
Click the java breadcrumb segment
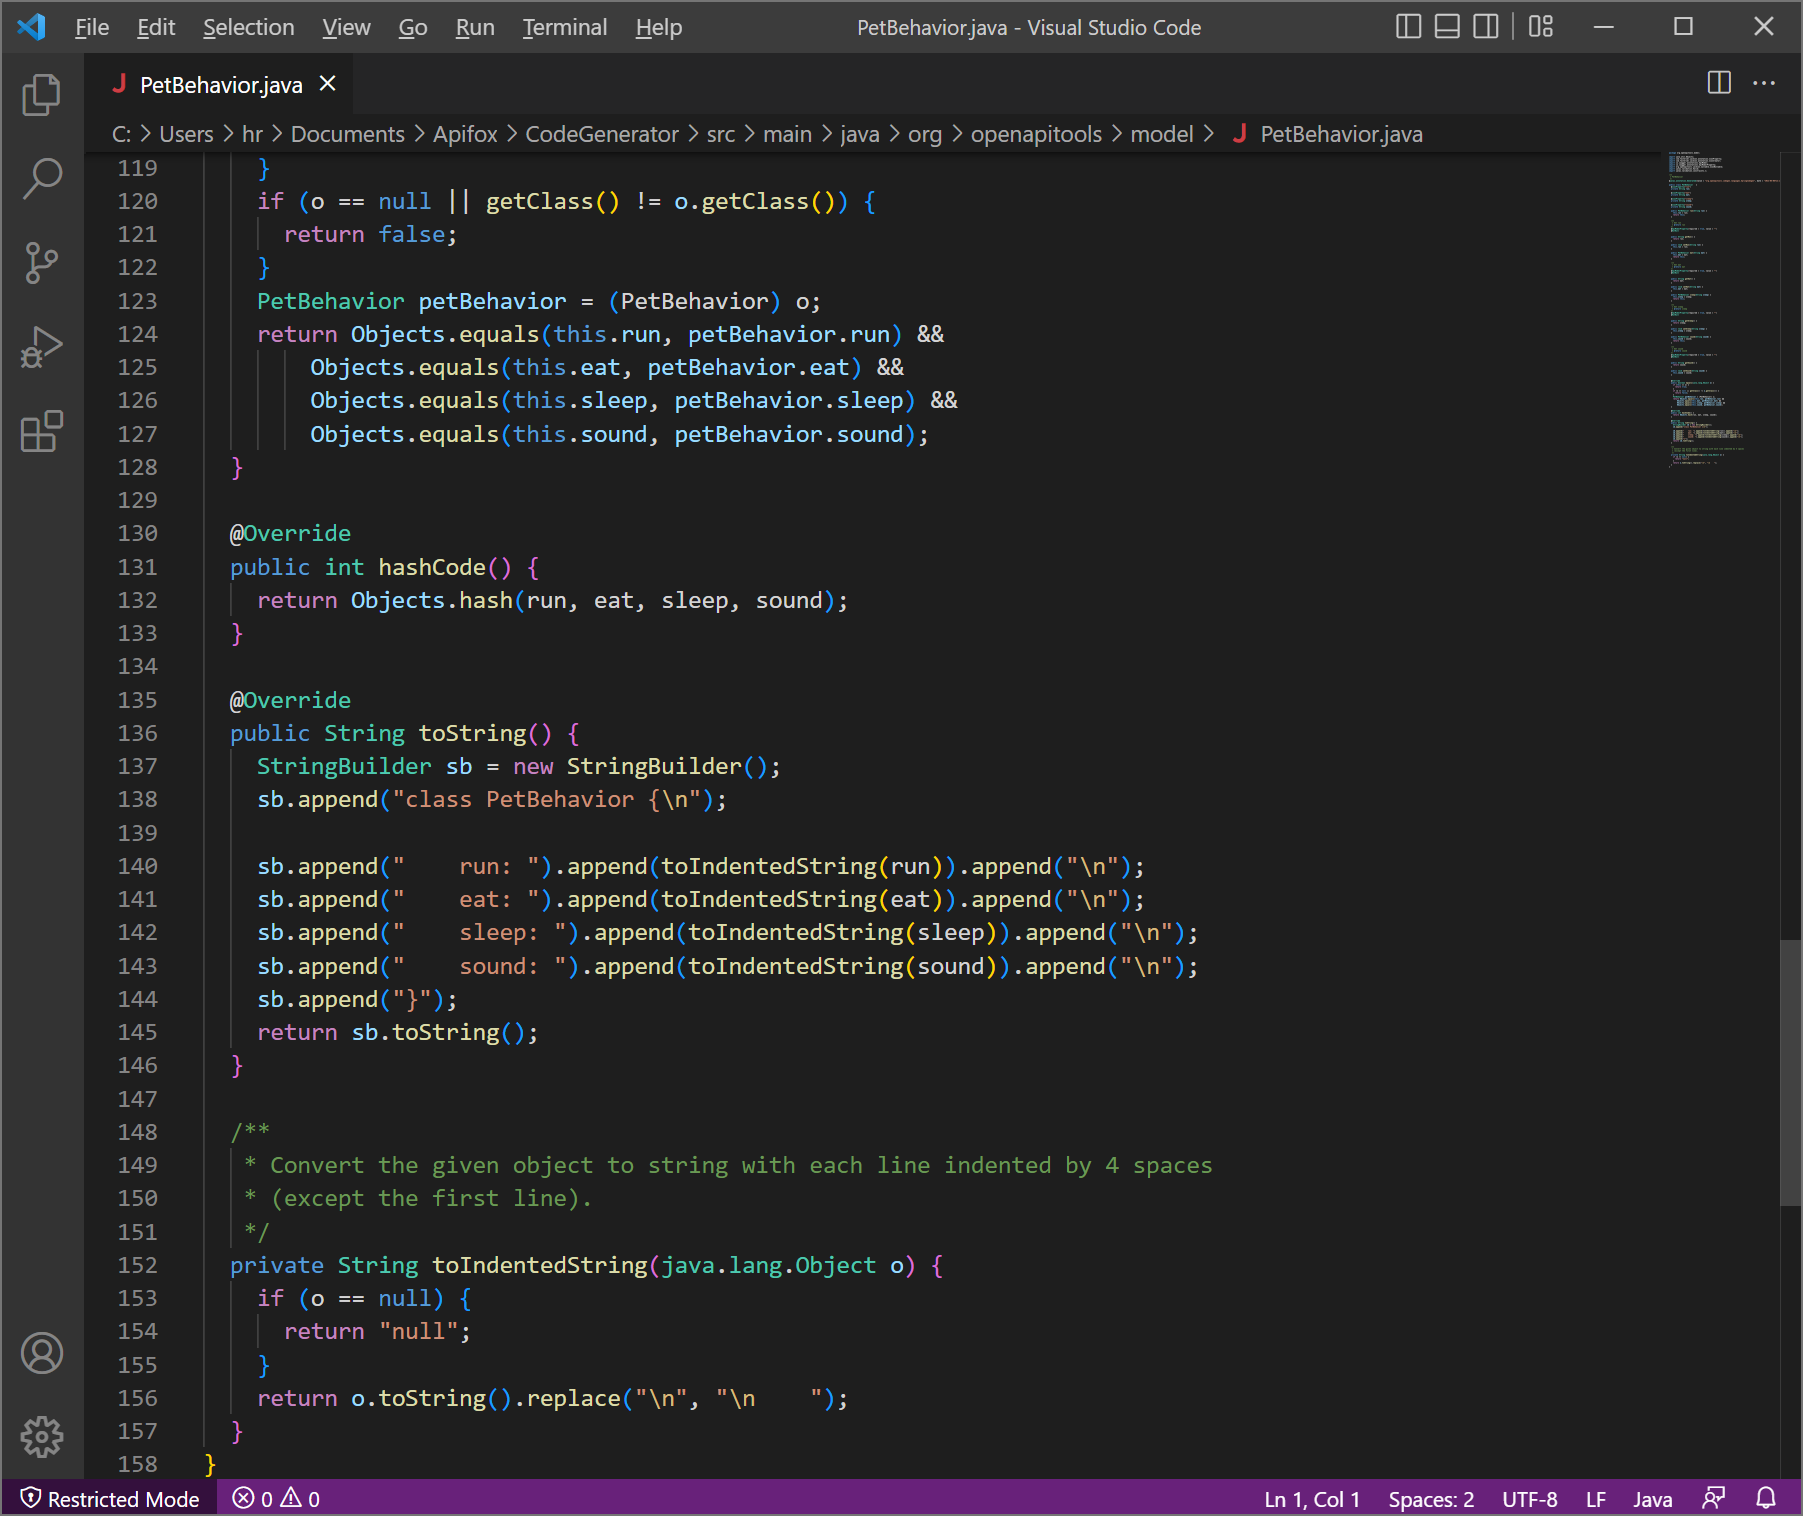(x=860, y=134)
